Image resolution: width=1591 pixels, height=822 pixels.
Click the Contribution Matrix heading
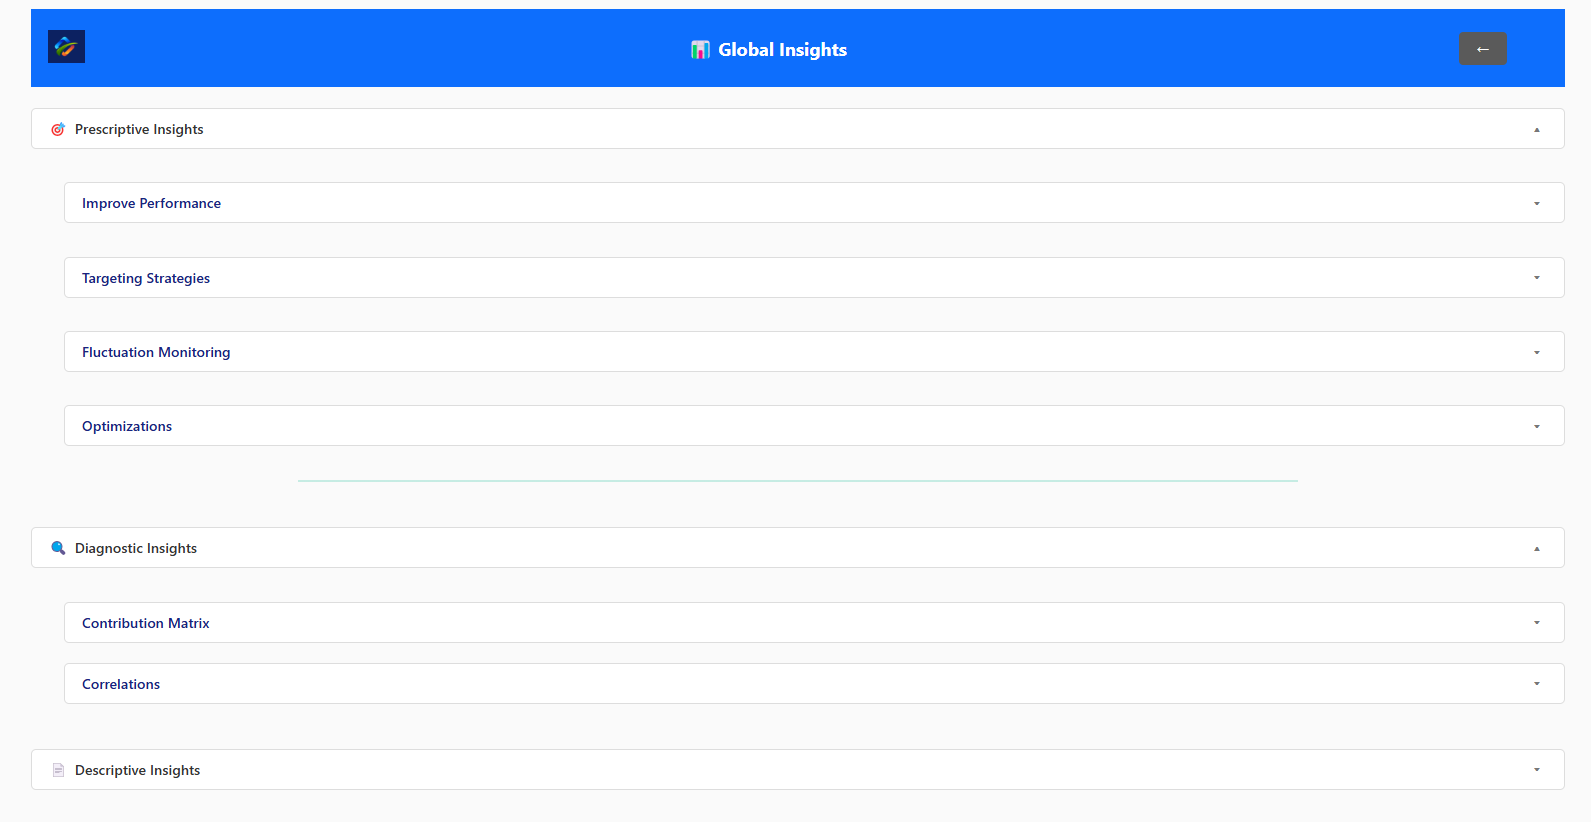pyautogui.click(x=146, y=623)
